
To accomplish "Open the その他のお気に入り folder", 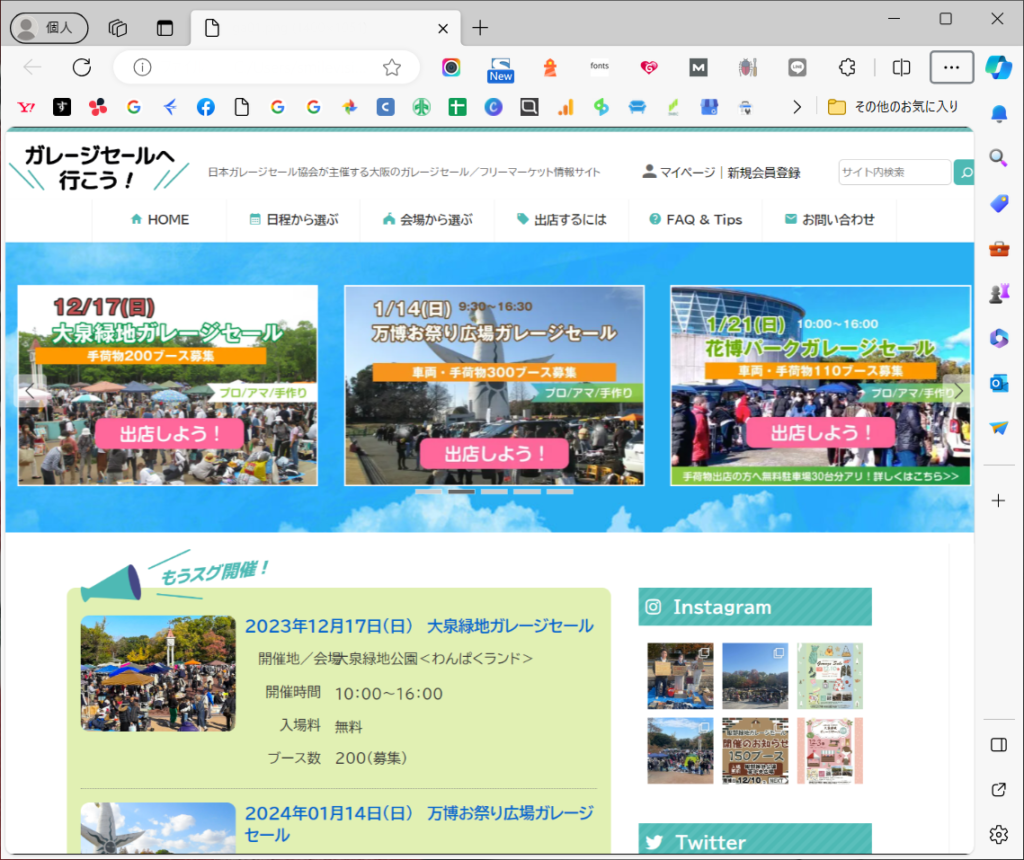I will click(x=893, y=107).
